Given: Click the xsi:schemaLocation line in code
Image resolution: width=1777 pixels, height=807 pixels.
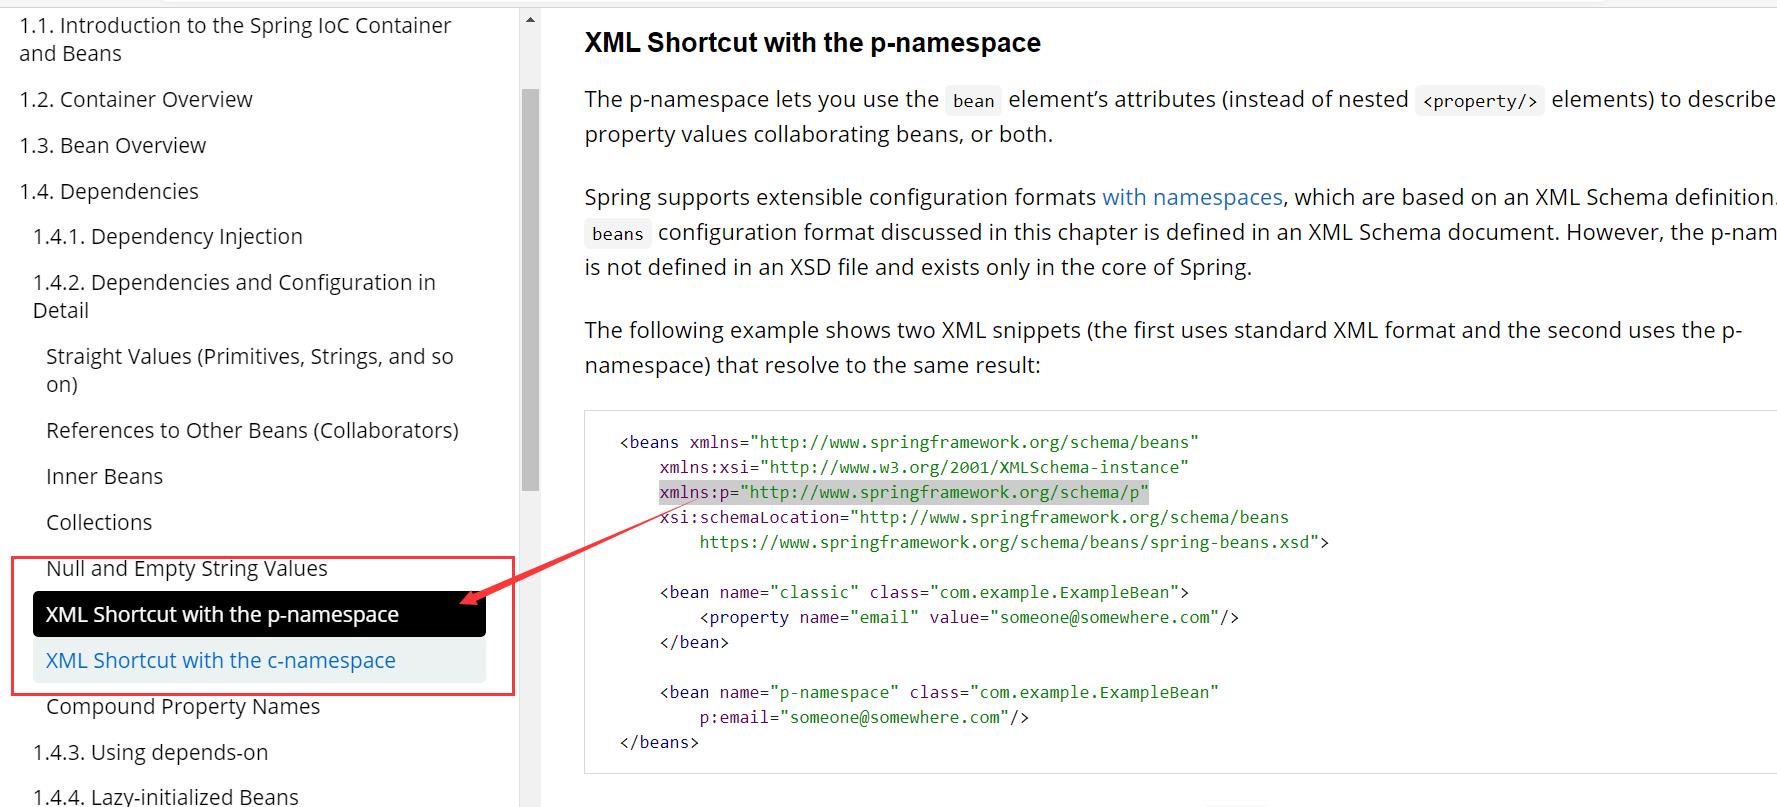Looking at the screenshot, I should tap(974, 517).
